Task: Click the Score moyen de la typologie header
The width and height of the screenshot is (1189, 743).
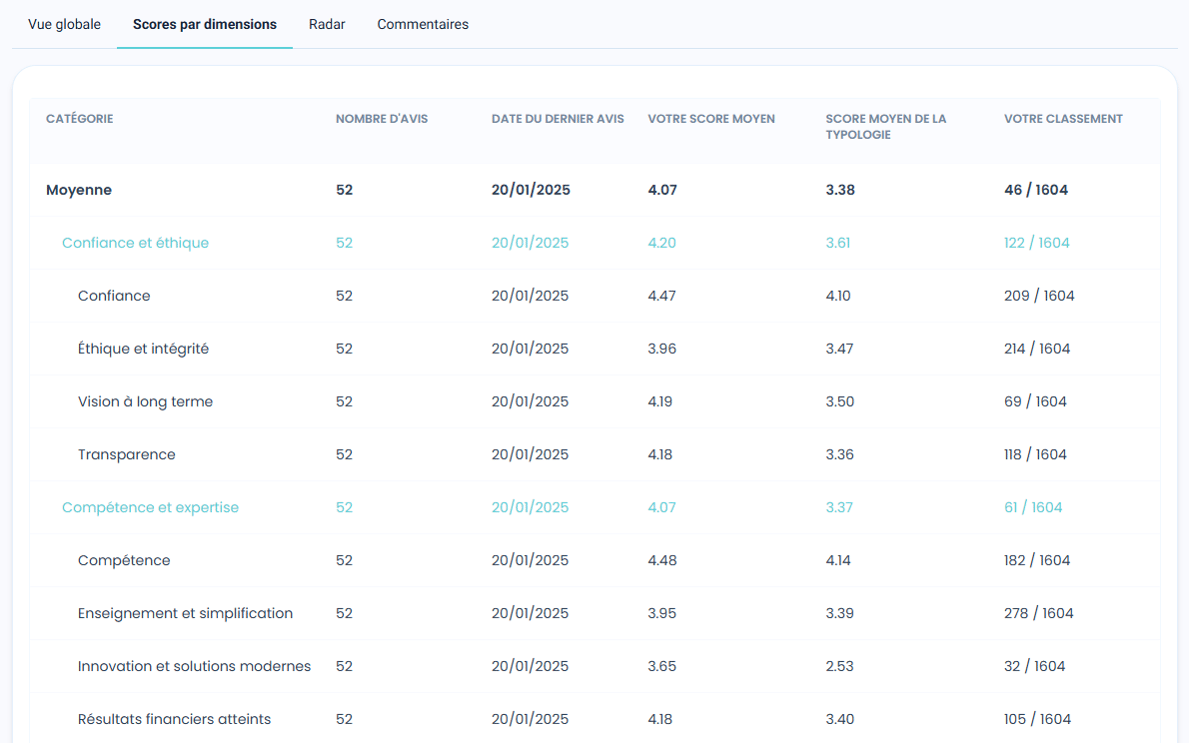Action: (885, 126)
